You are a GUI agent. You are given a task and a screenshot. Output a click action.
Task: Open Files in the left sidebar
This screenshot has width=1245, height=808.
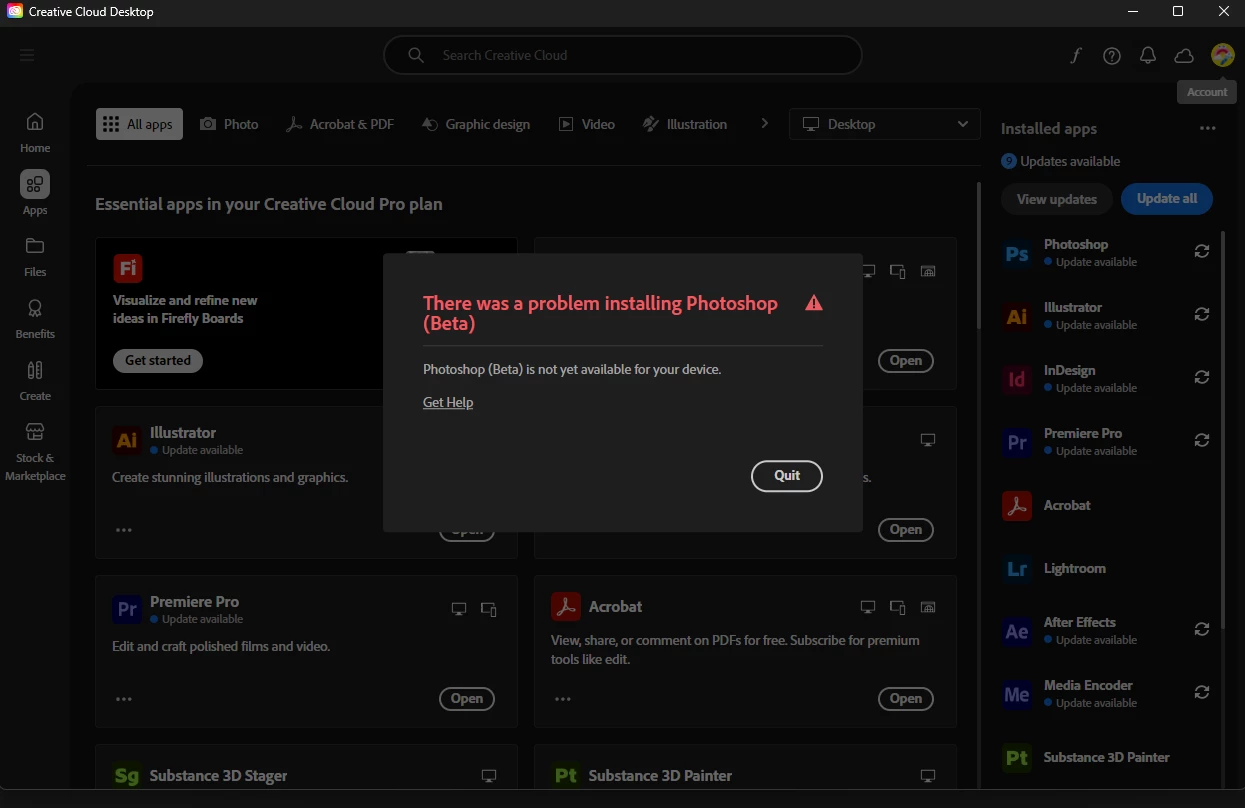pyautogui.click(x=35, y=256)
